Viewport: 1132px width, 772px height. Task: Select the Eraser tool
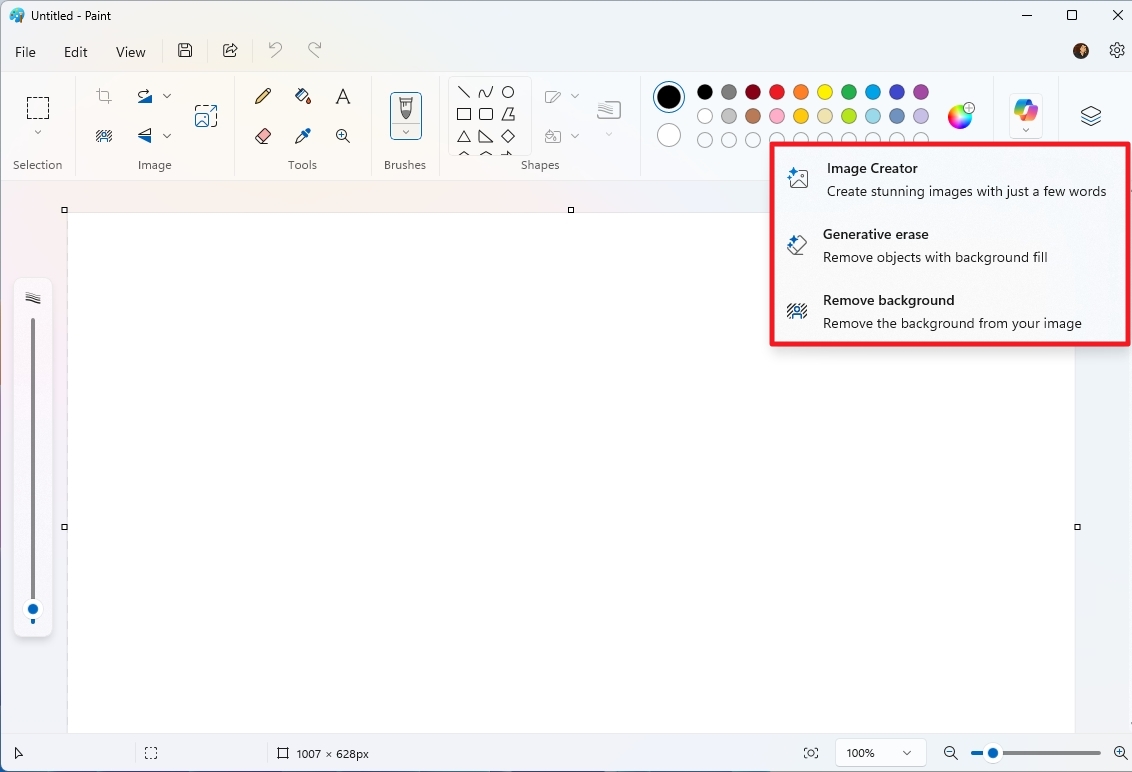(261, 135)
